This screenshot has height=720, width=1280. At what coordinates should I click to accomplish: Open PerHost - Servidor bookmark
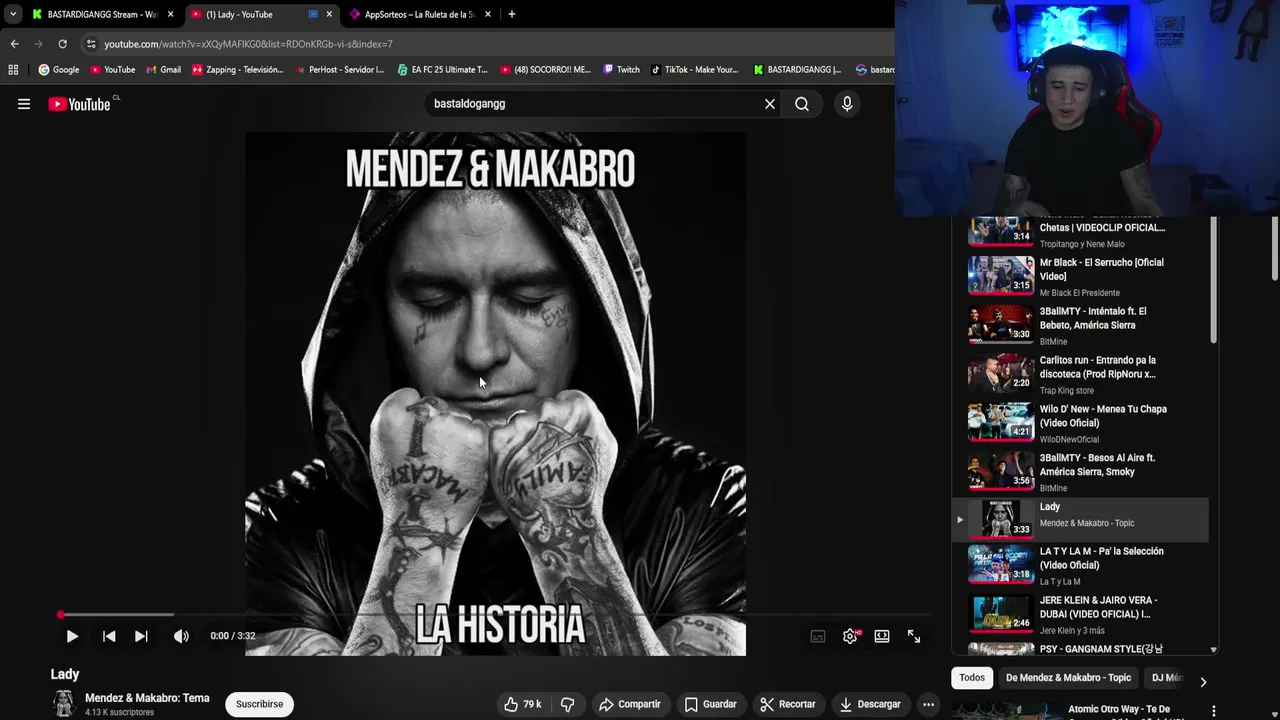339,70
